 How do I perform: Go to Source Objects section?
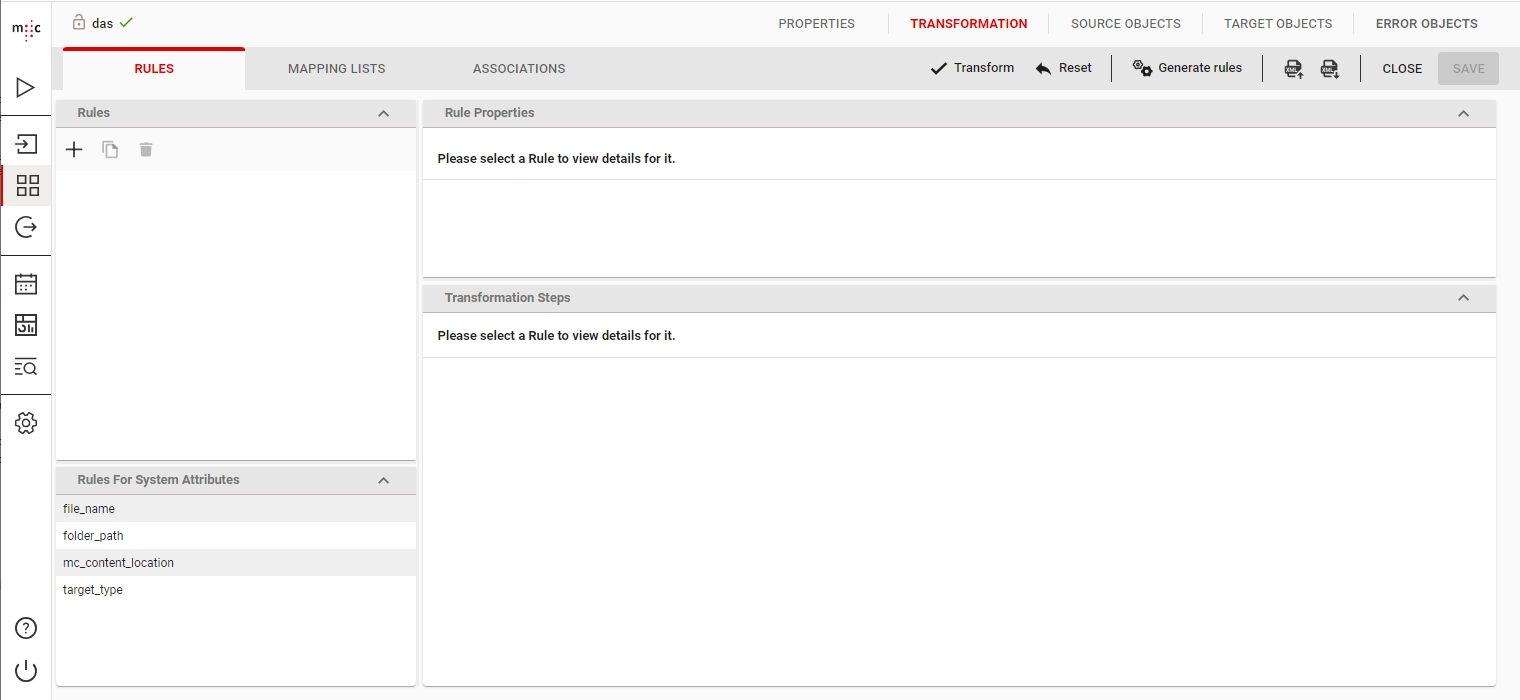coord(1125,24)
